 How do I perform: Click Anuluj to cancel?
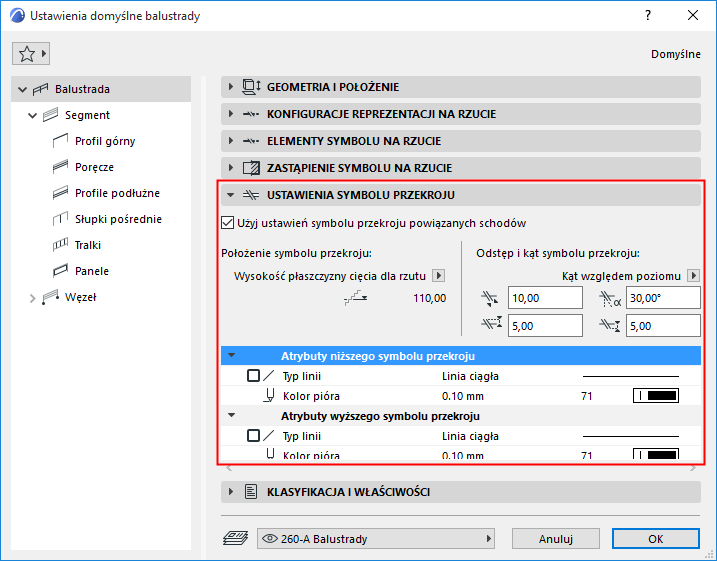coord(556,539)
